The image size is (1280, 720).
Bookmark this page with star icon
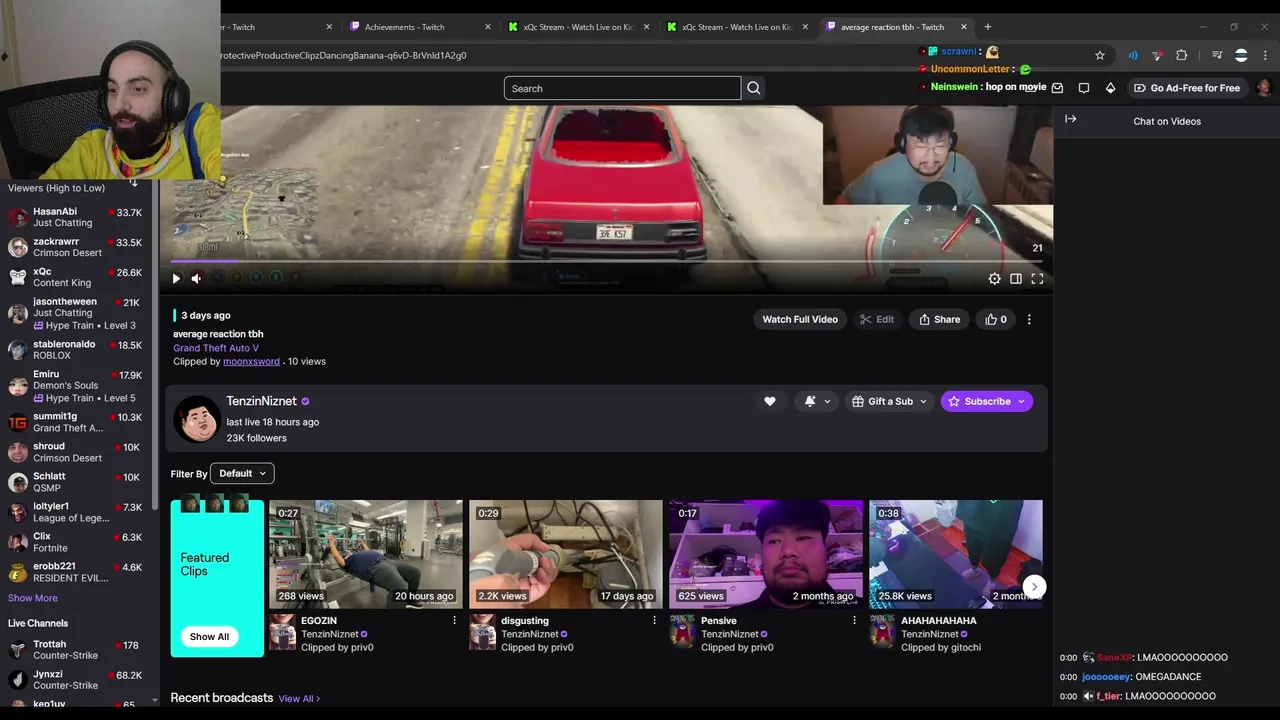[x=1100, y=55]
